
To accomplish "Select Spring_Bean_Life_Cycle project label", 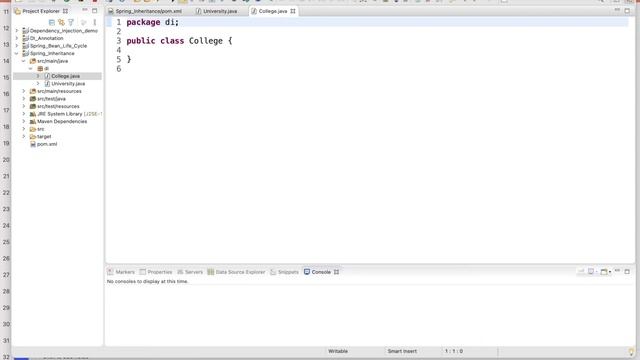I will pyautogui.click(x=58, y=46).
